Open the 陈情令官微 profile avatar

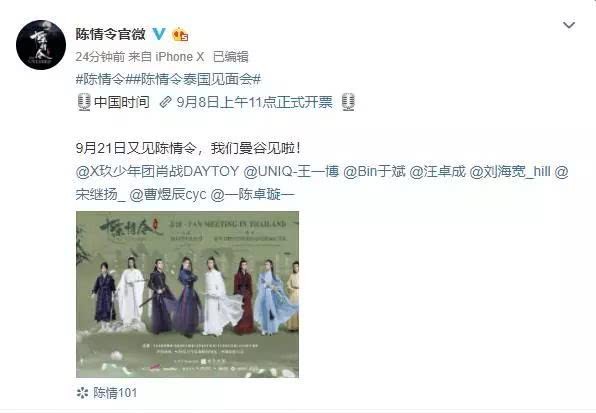point(41,45)
